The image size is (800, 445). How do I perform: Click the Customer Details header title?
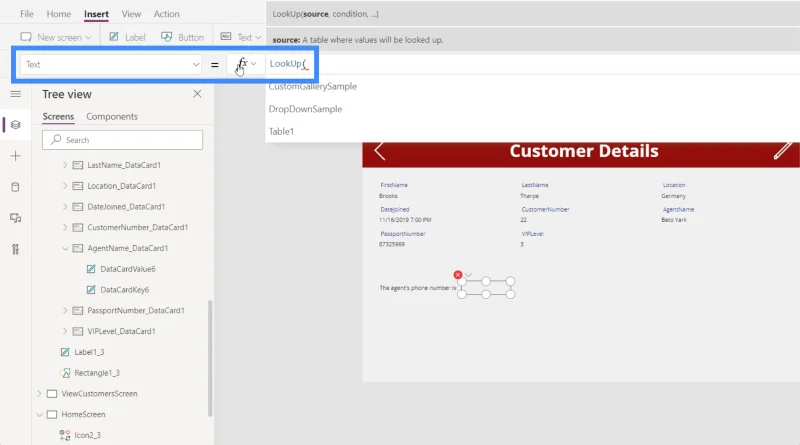584,151
